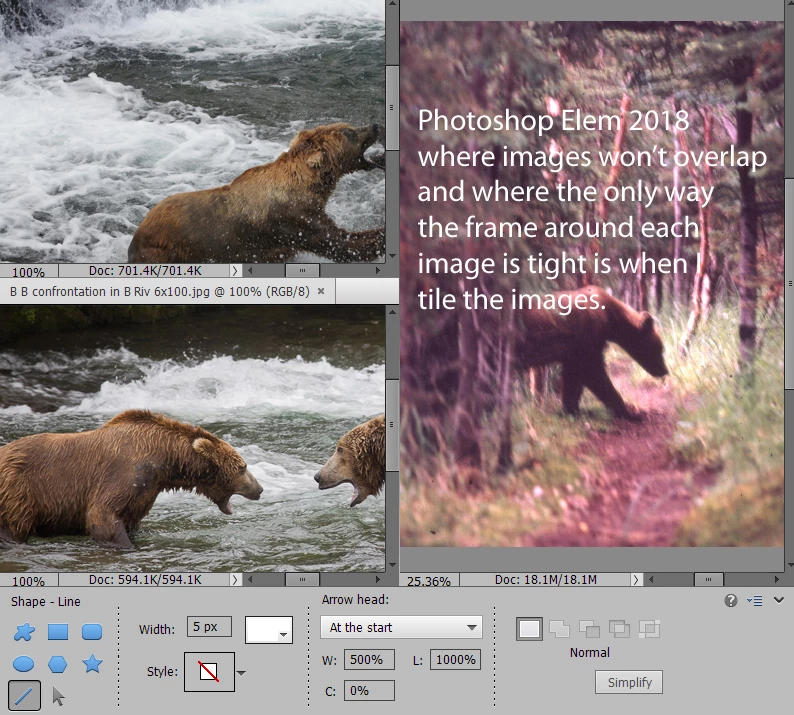Click the 'Normal' label under shape modes
The height and width of the screenshot is (715, 794).
(x=589, y=653)
